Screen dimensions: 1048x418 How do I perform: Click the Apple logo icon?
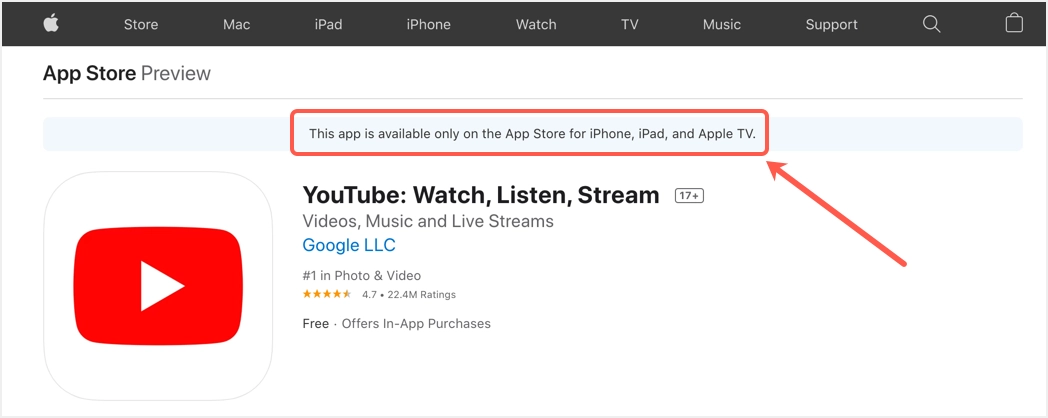pyautogui.click(x=51, y=24)
